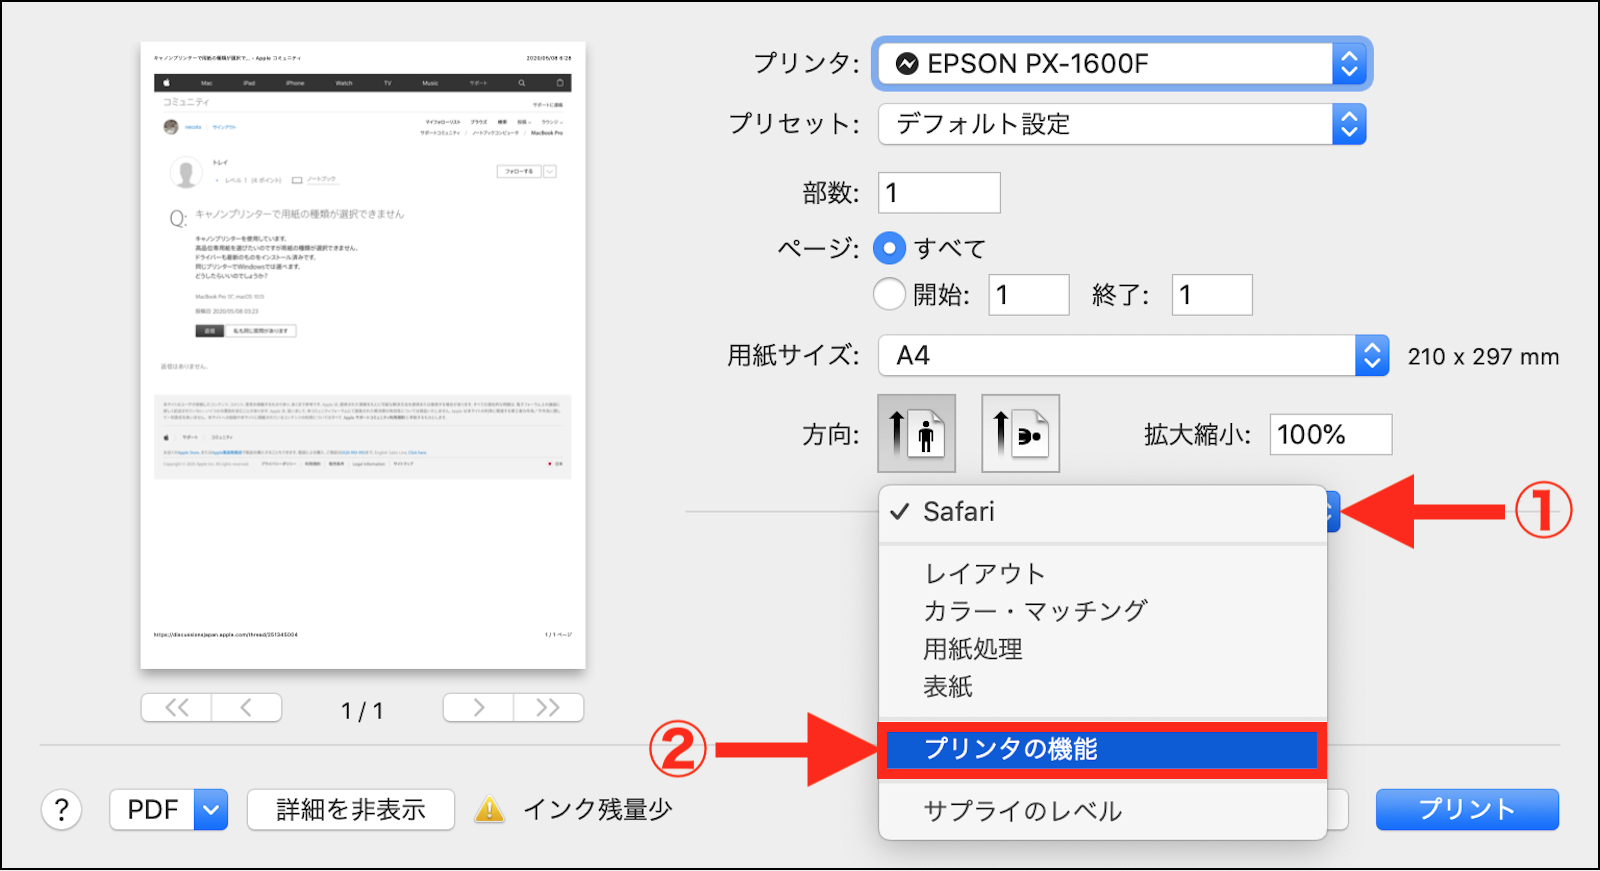Go to previous preview page arrow
This screenshot has width=1600, height=871.
246,708
